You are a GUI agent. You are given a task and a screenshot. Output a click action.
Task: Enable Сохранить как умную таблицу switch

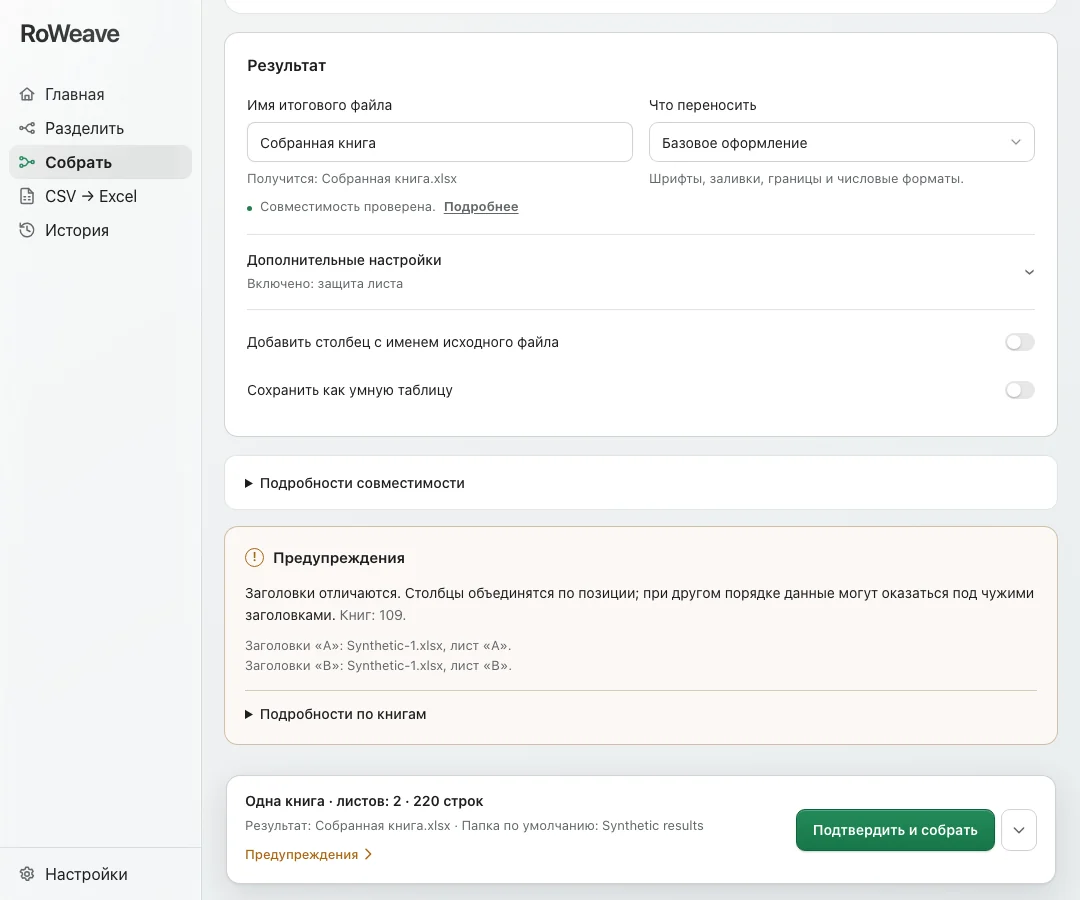tap(1019, 390)
